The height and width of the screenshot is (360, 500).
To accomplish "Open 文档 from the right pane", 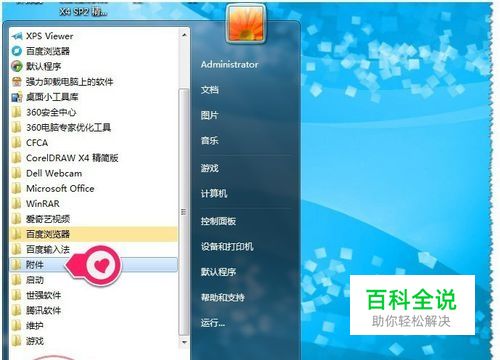I will point(210,90).
